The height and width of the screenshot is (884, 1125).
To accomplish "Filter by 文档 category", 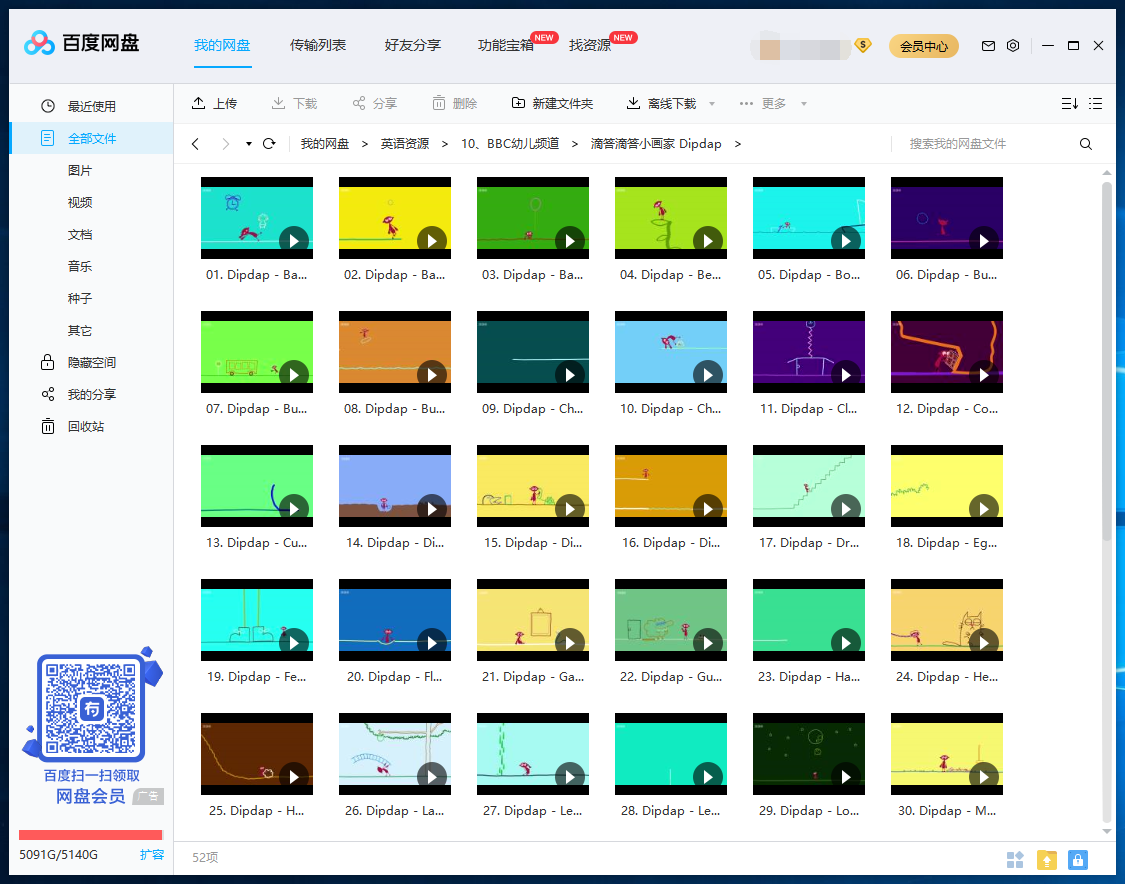I will 80,234.
